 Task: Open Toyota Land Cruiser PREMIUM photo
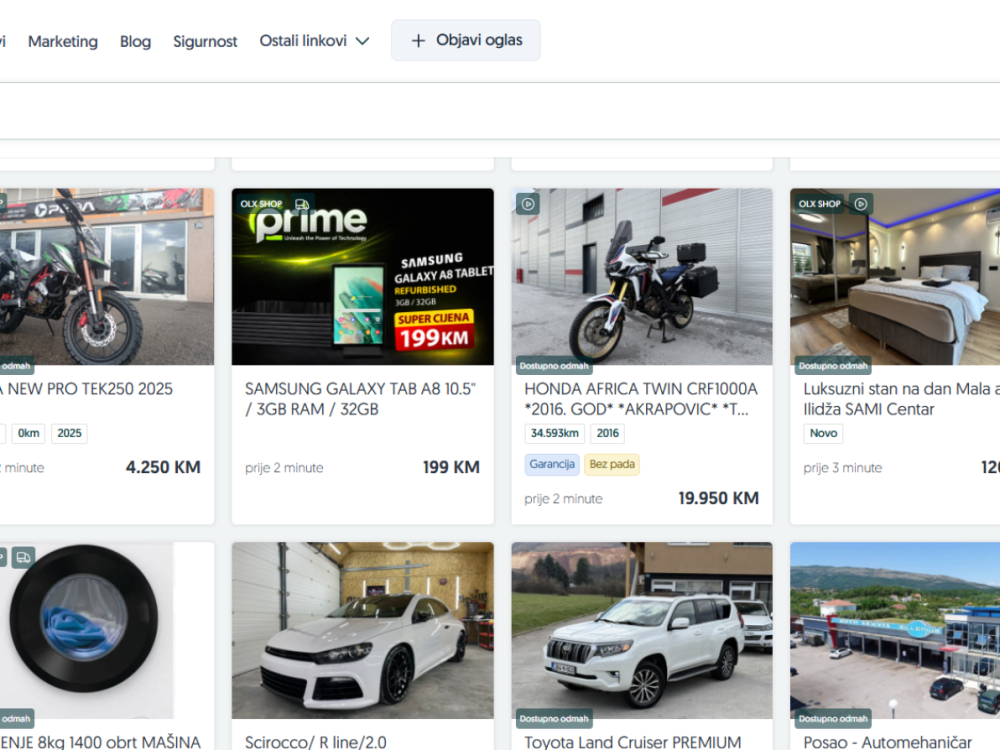click(641, 630)
